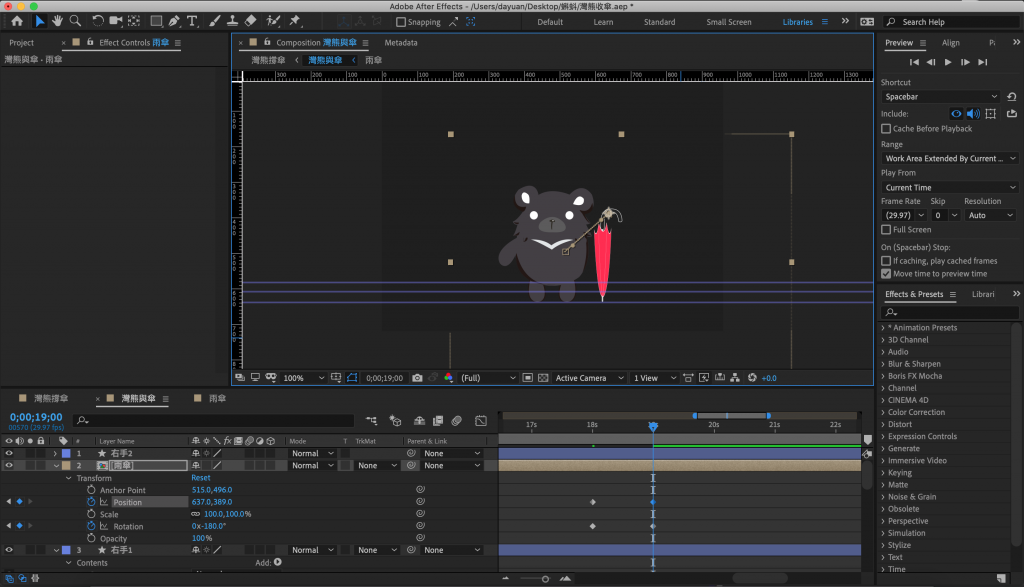The height and width of the screenshot is (587, 1024).
Task: Toggle transparency grid in viewer
Action: [543, 378]
